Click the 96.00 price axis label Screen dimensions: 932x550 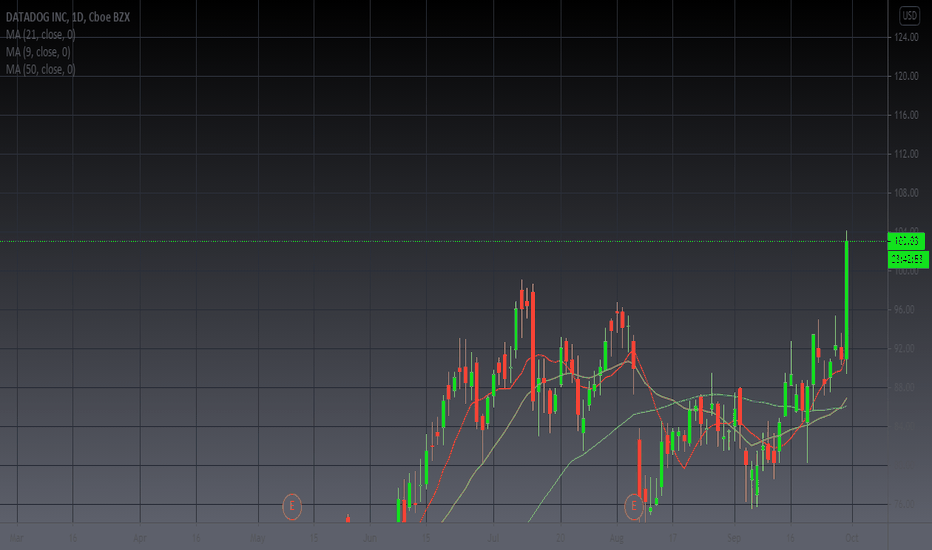point(904,309)
